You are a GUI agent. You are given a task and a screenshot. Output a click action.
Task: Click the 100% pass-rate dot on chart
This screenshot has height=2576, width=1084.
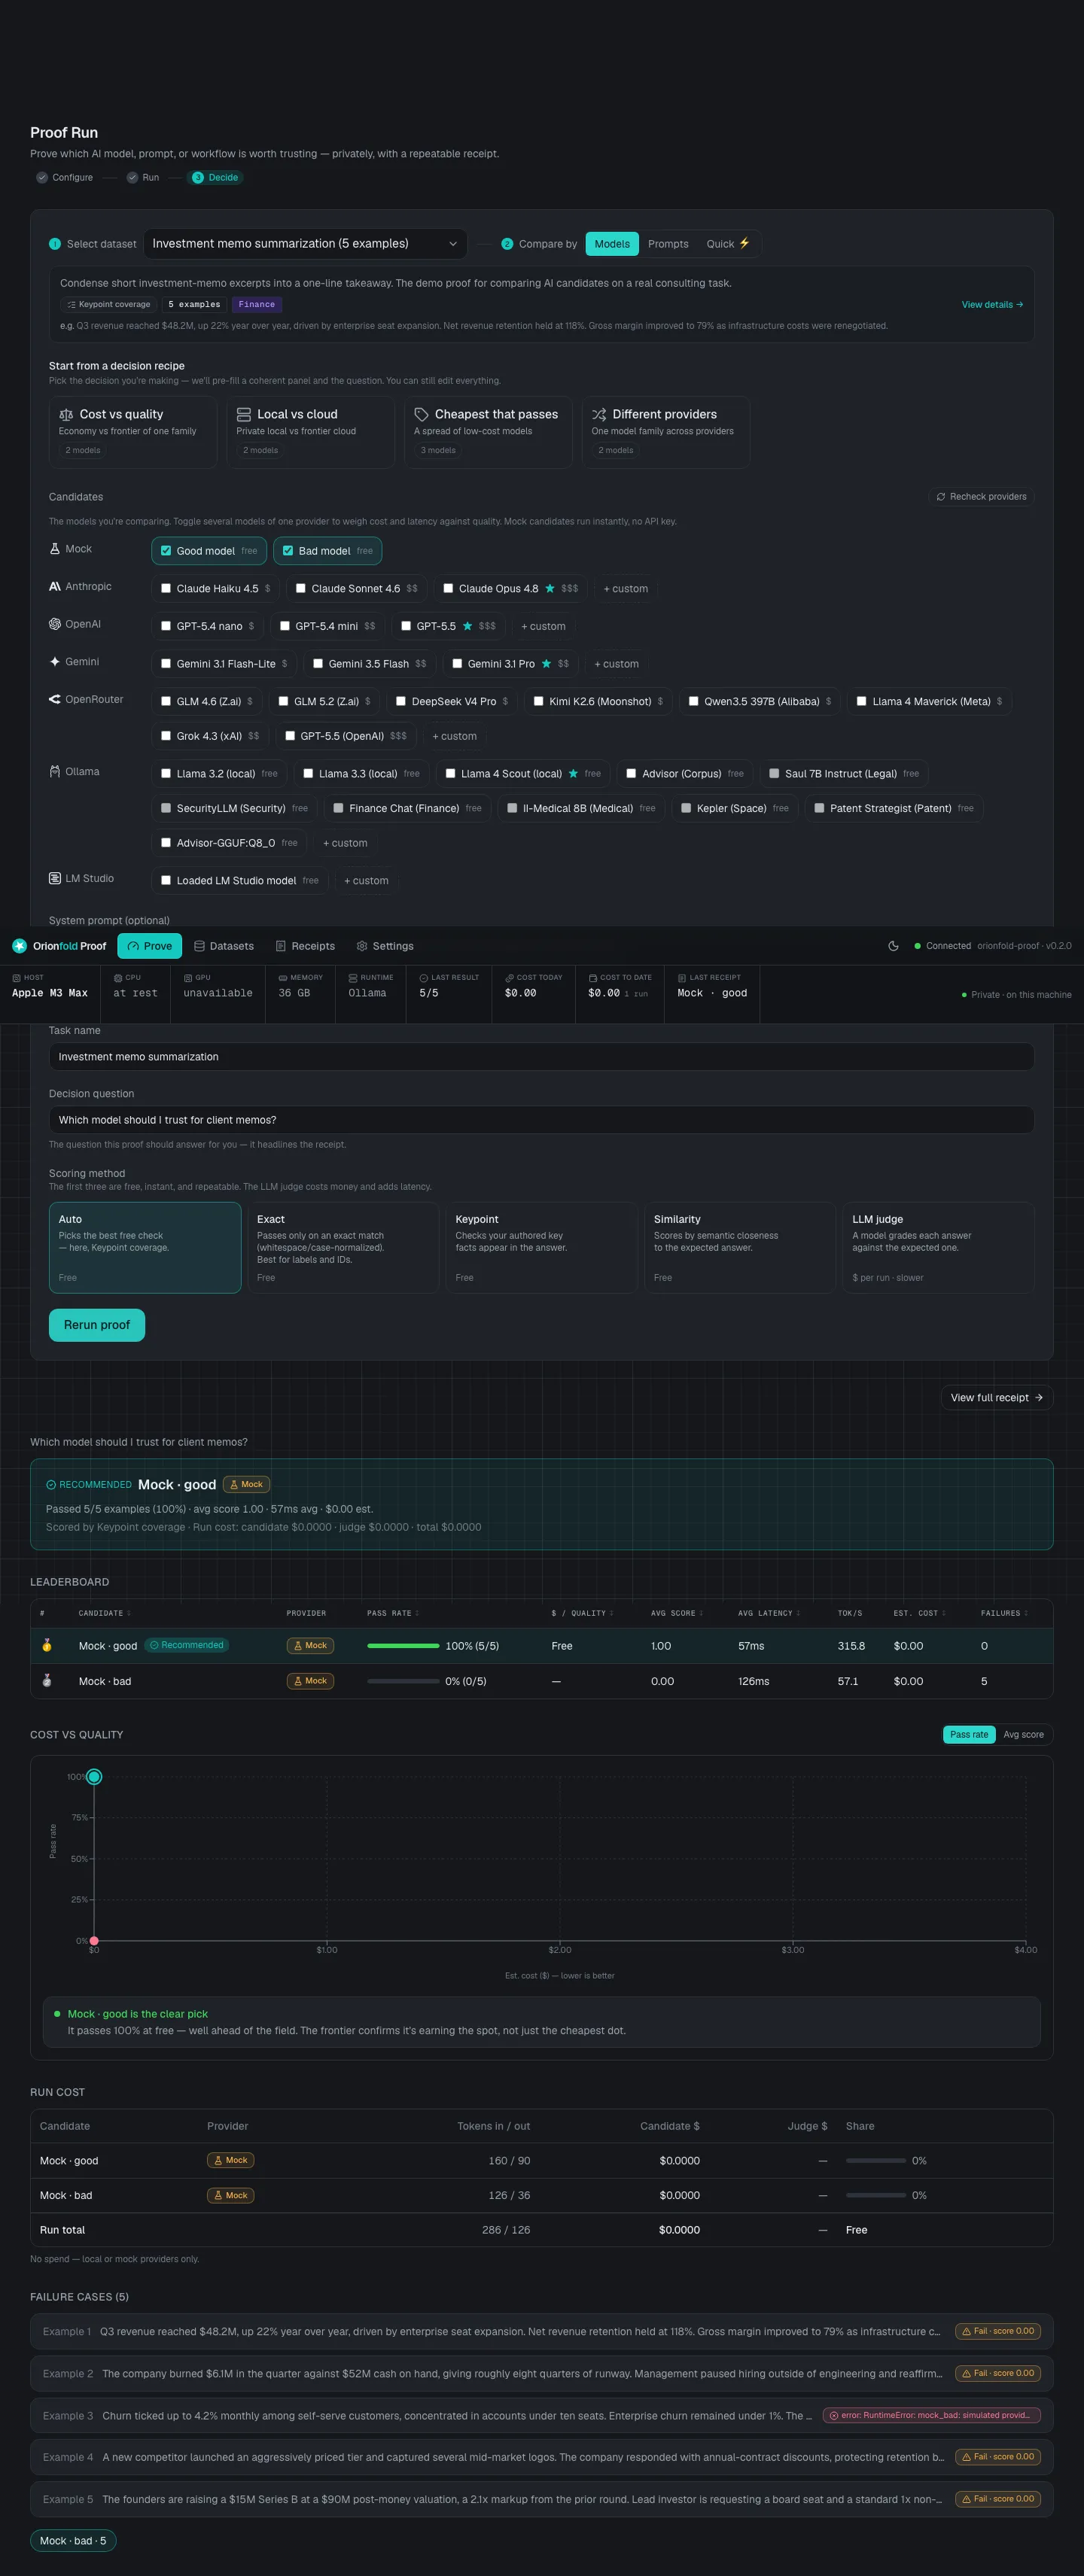tap(94, 1777)
